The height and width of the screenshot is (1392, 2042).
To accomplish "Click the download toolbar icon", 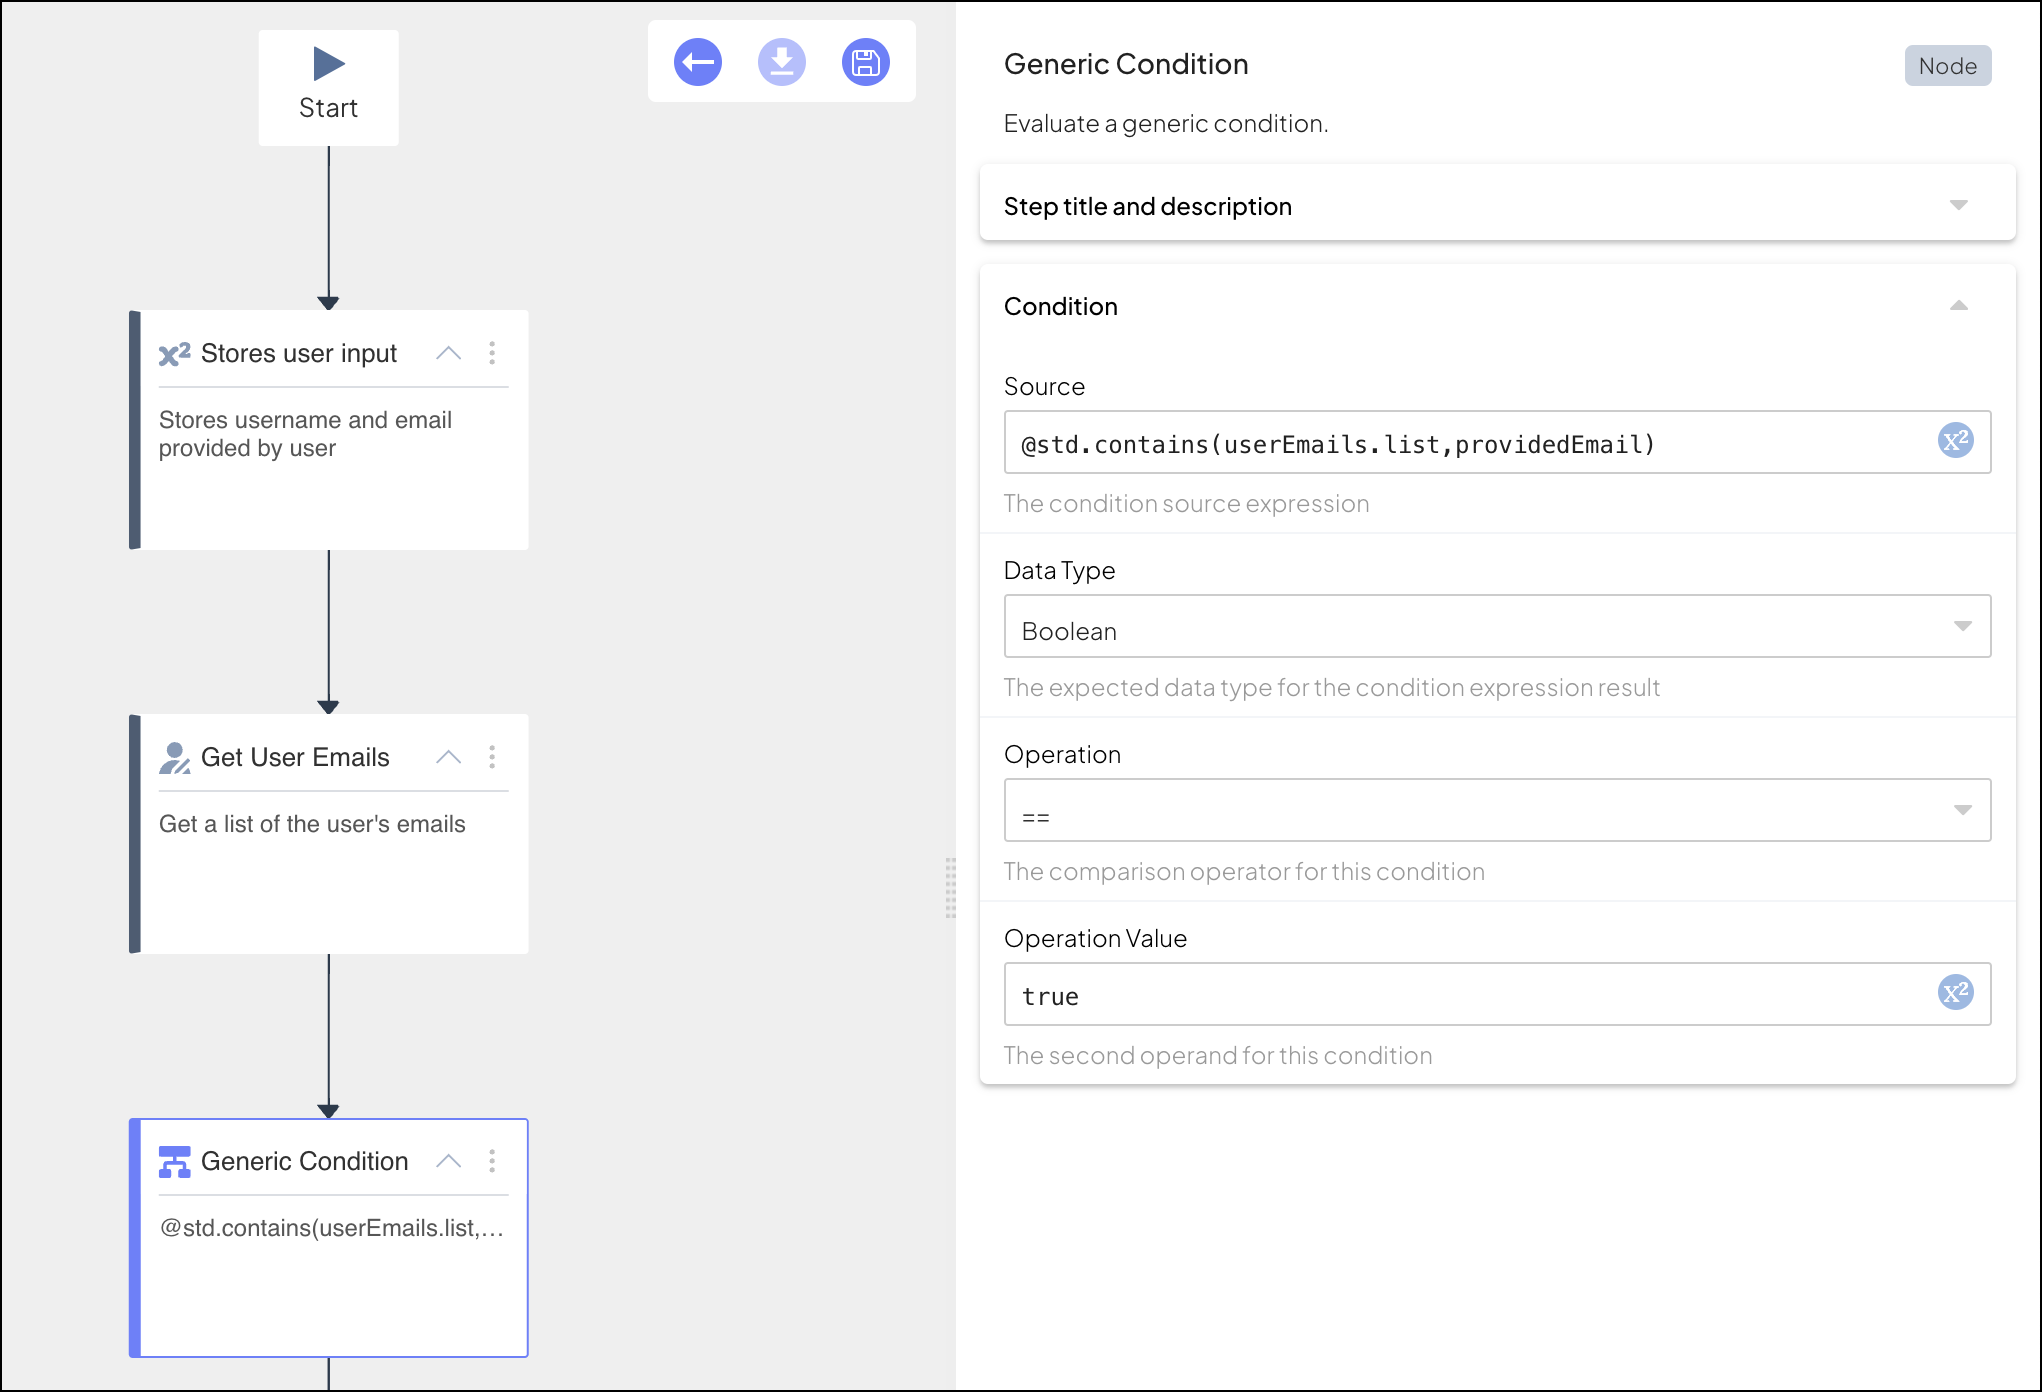I will tap(781, 62).
